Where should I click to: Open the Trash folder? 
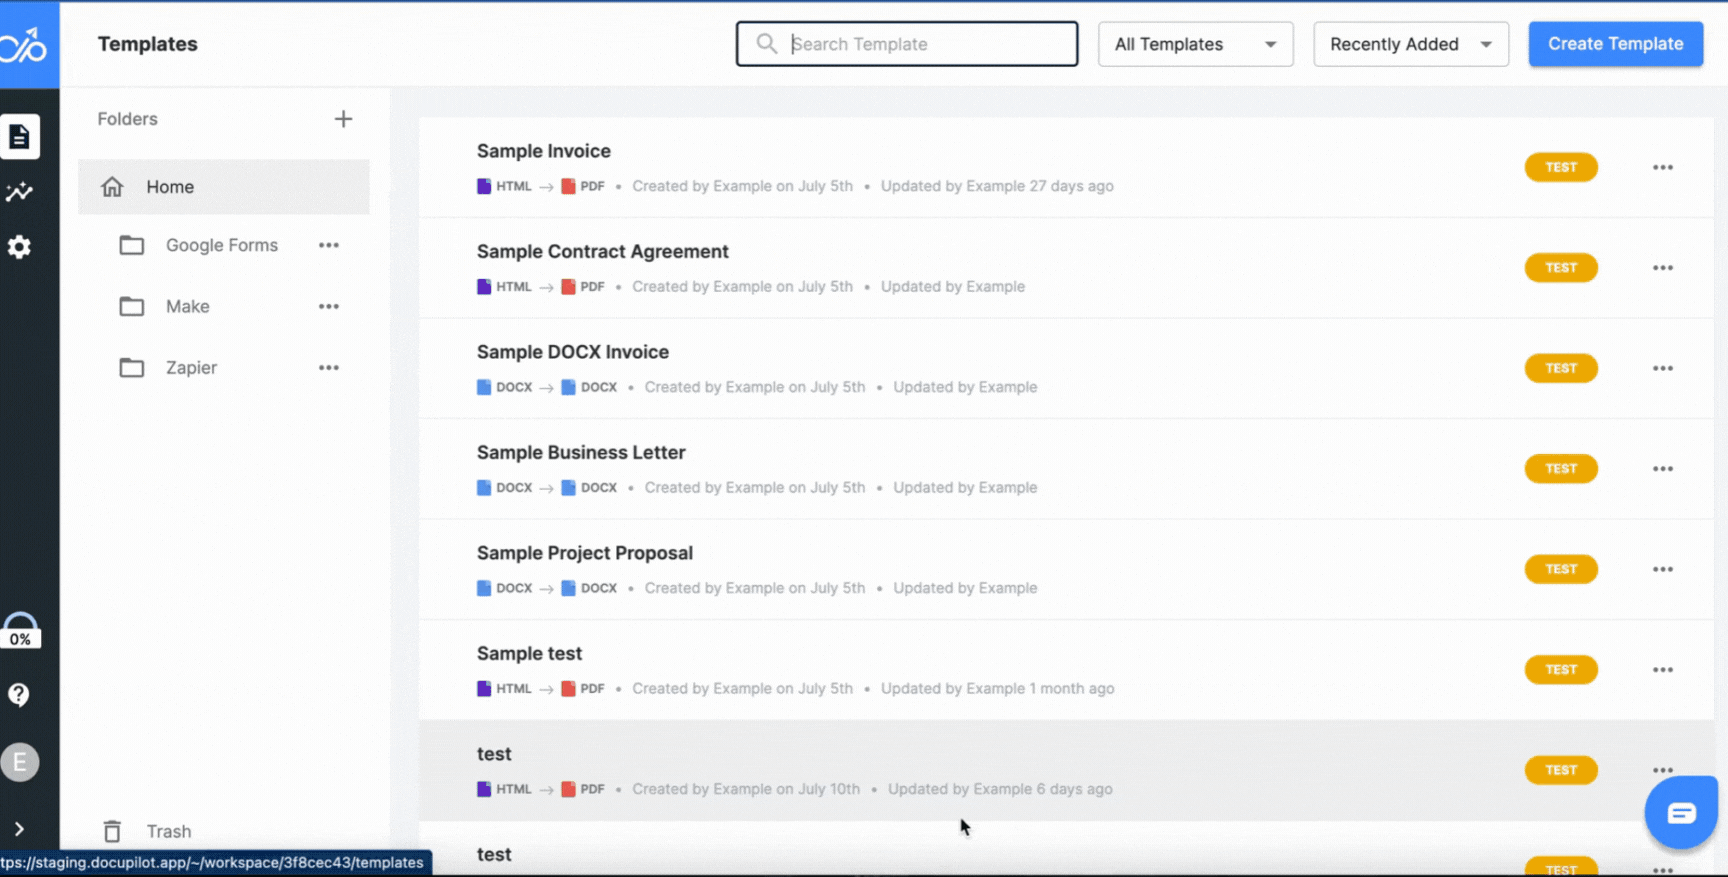click(x=168, y=831)
